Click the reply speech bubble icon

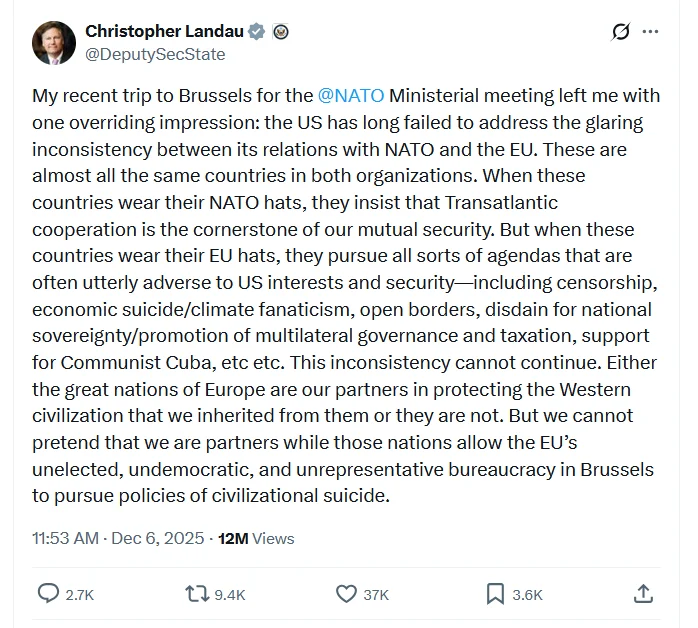(48, 594)
